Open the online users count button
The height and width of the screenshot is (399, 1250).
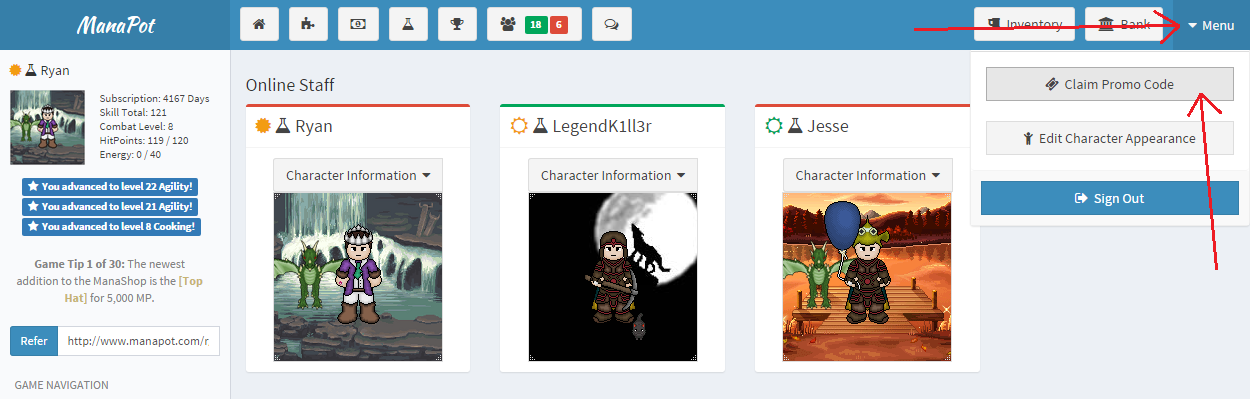coord(534,24)
